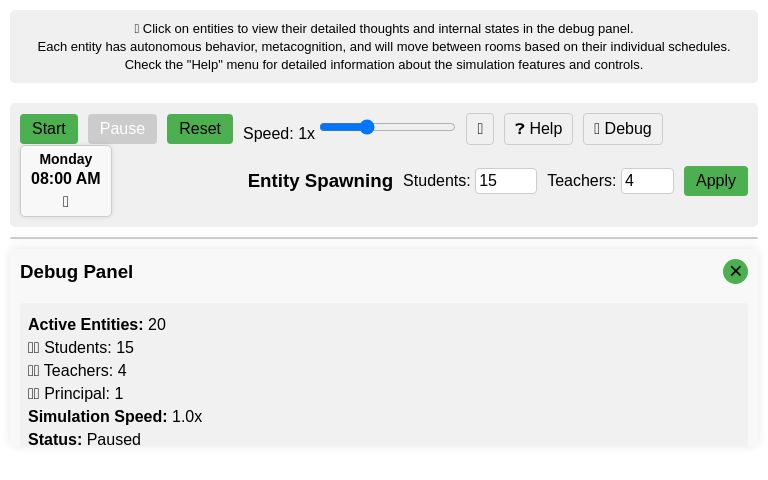Click the Debug Panel heading
768x480 pixels.
[76, 272]
